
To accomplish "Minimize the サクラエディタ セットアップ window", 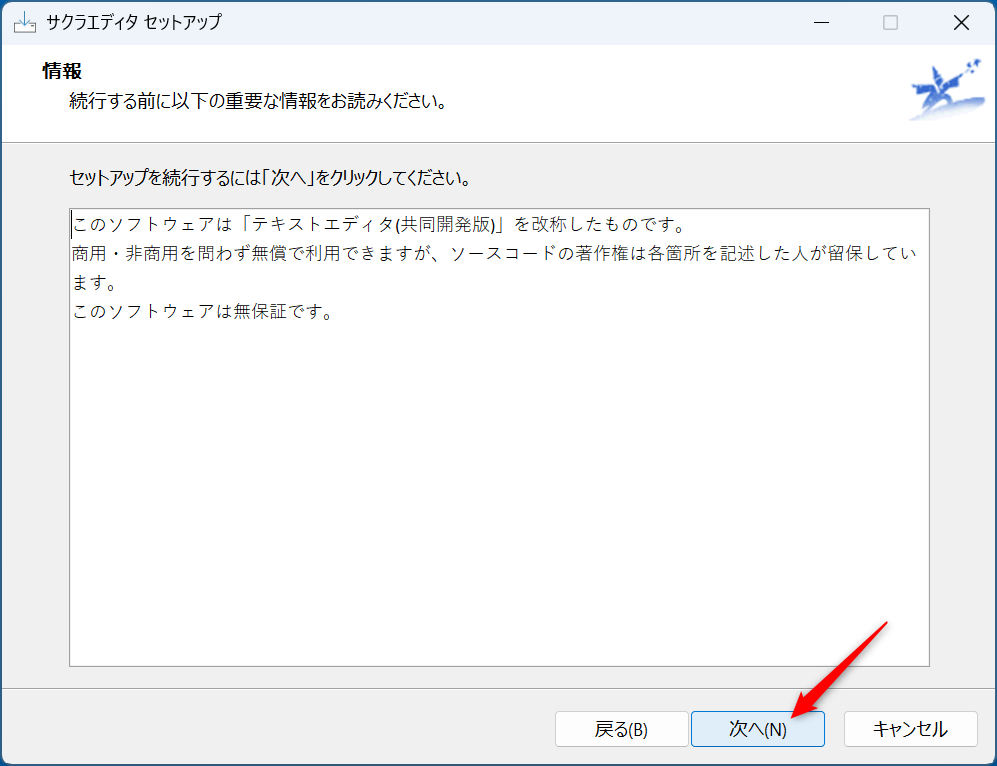I will tap(822, 23).
